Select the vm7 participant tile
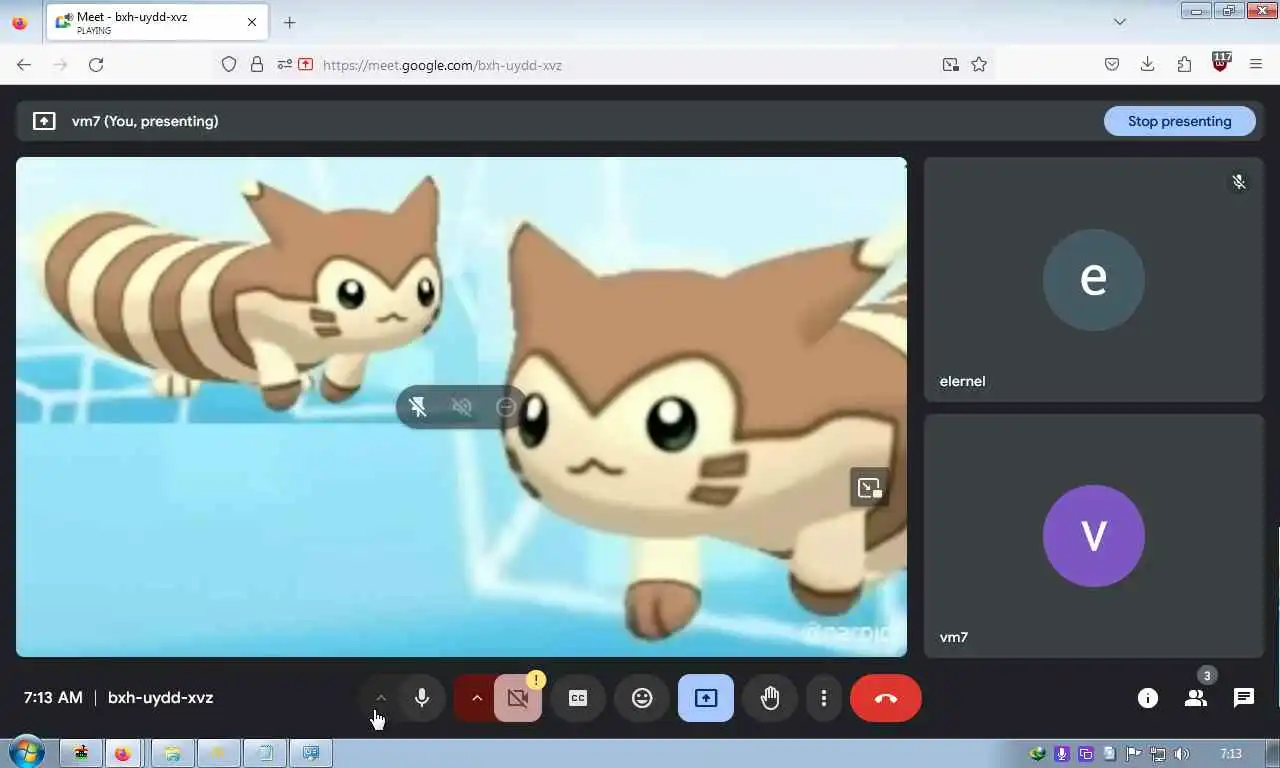Image resolution: width=1280 pixels, height=768 pixels. (1094, 536)
